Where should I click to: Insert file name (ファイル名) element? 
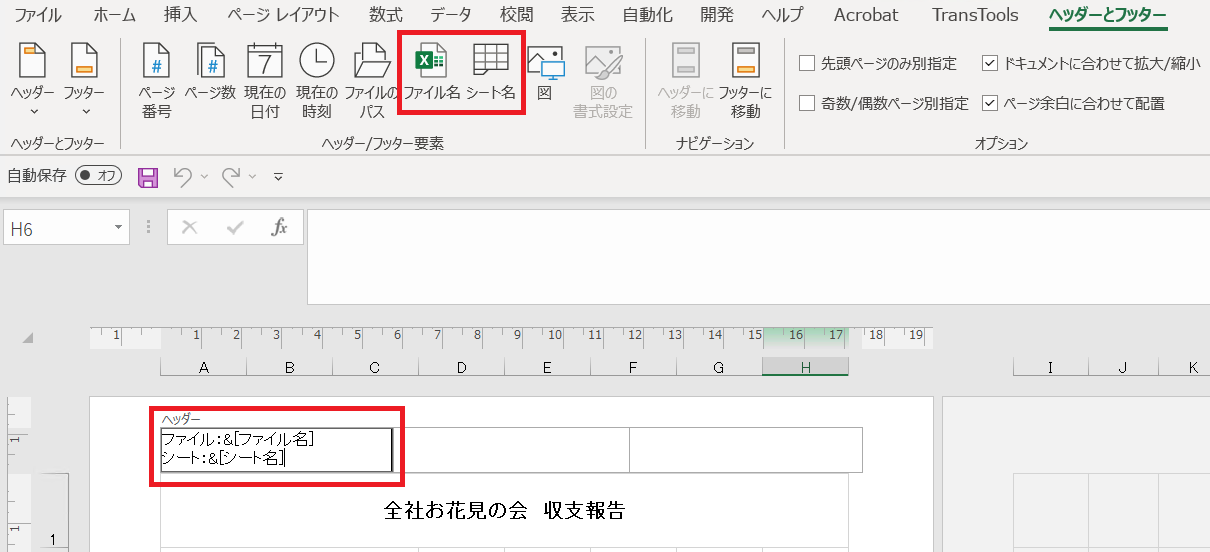(431, 74)
